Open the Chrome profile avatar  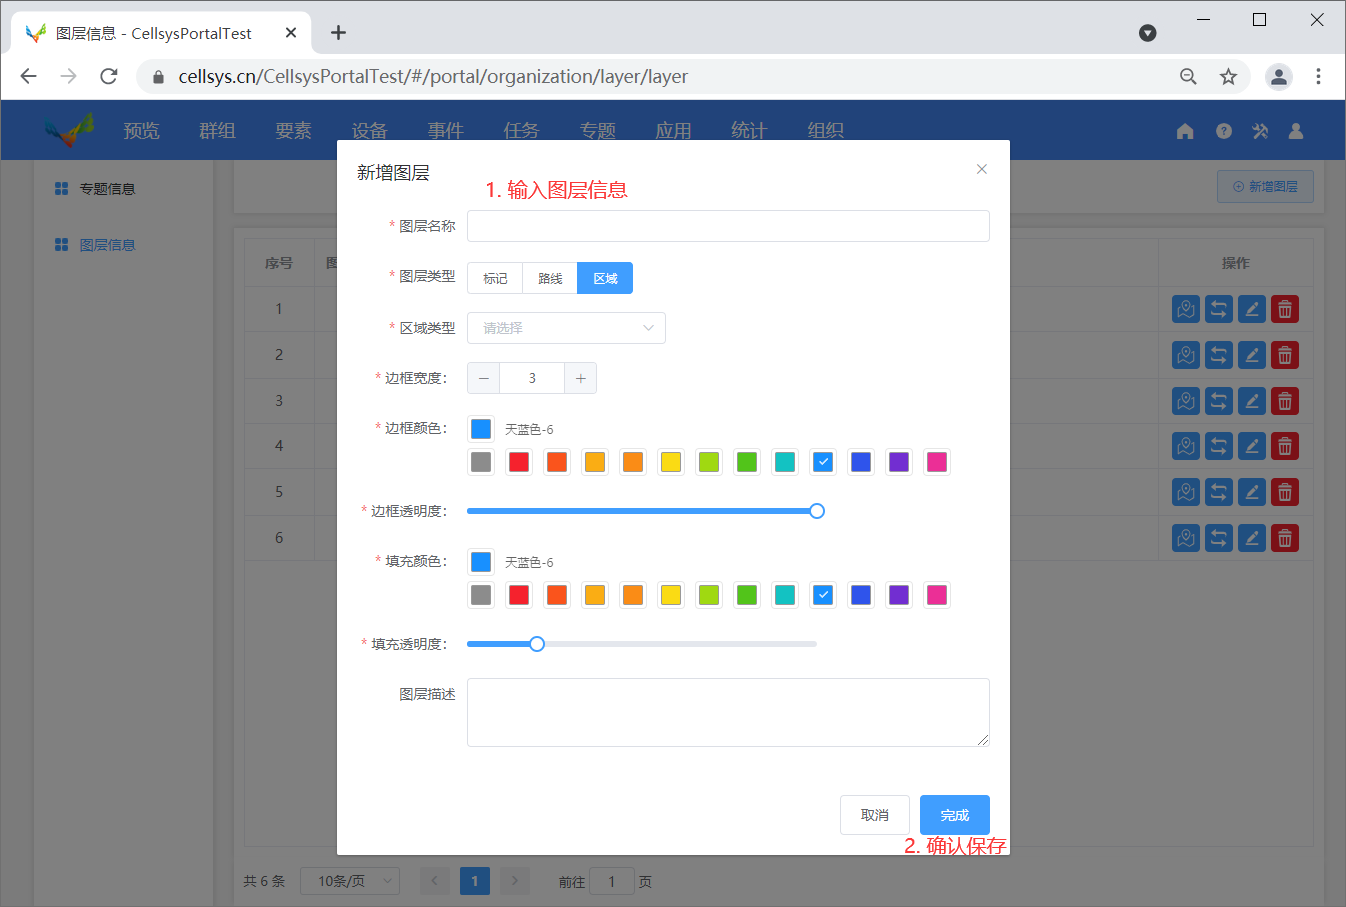pyautogui.click(x=1279, y=76)
